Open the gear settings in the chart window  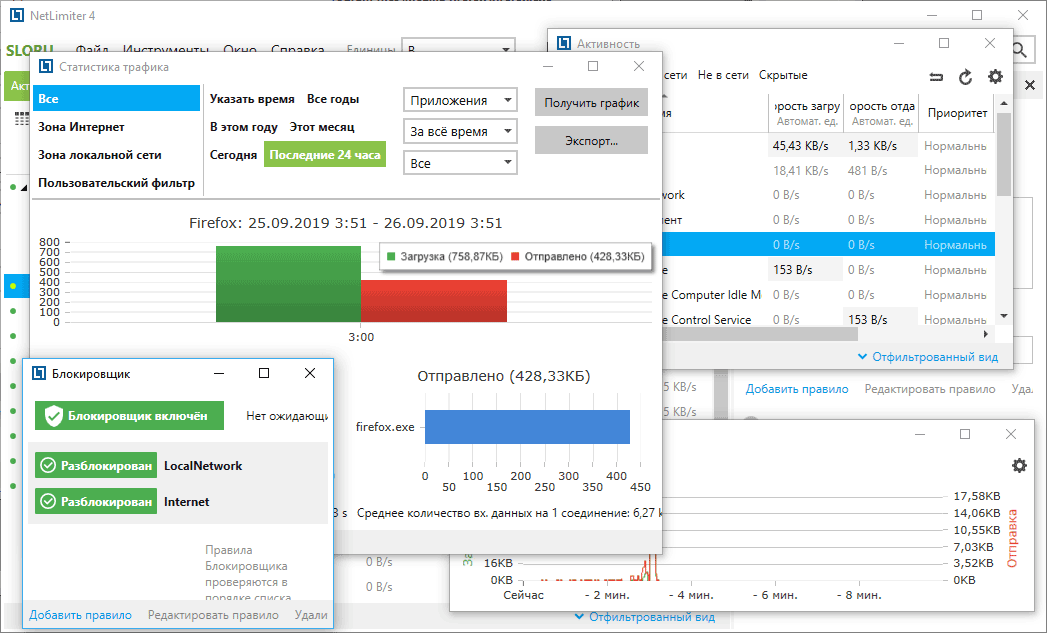[1019, 465]
